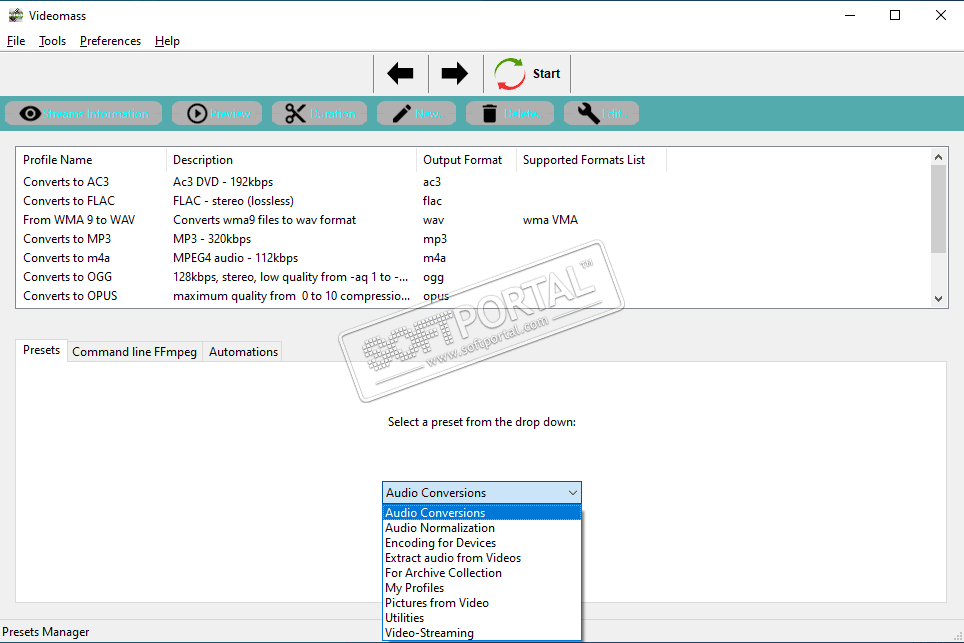Click the profile list scrollbar thumb
The height and width of the screenshot is (643, 964).
click(x=938, y=209)
